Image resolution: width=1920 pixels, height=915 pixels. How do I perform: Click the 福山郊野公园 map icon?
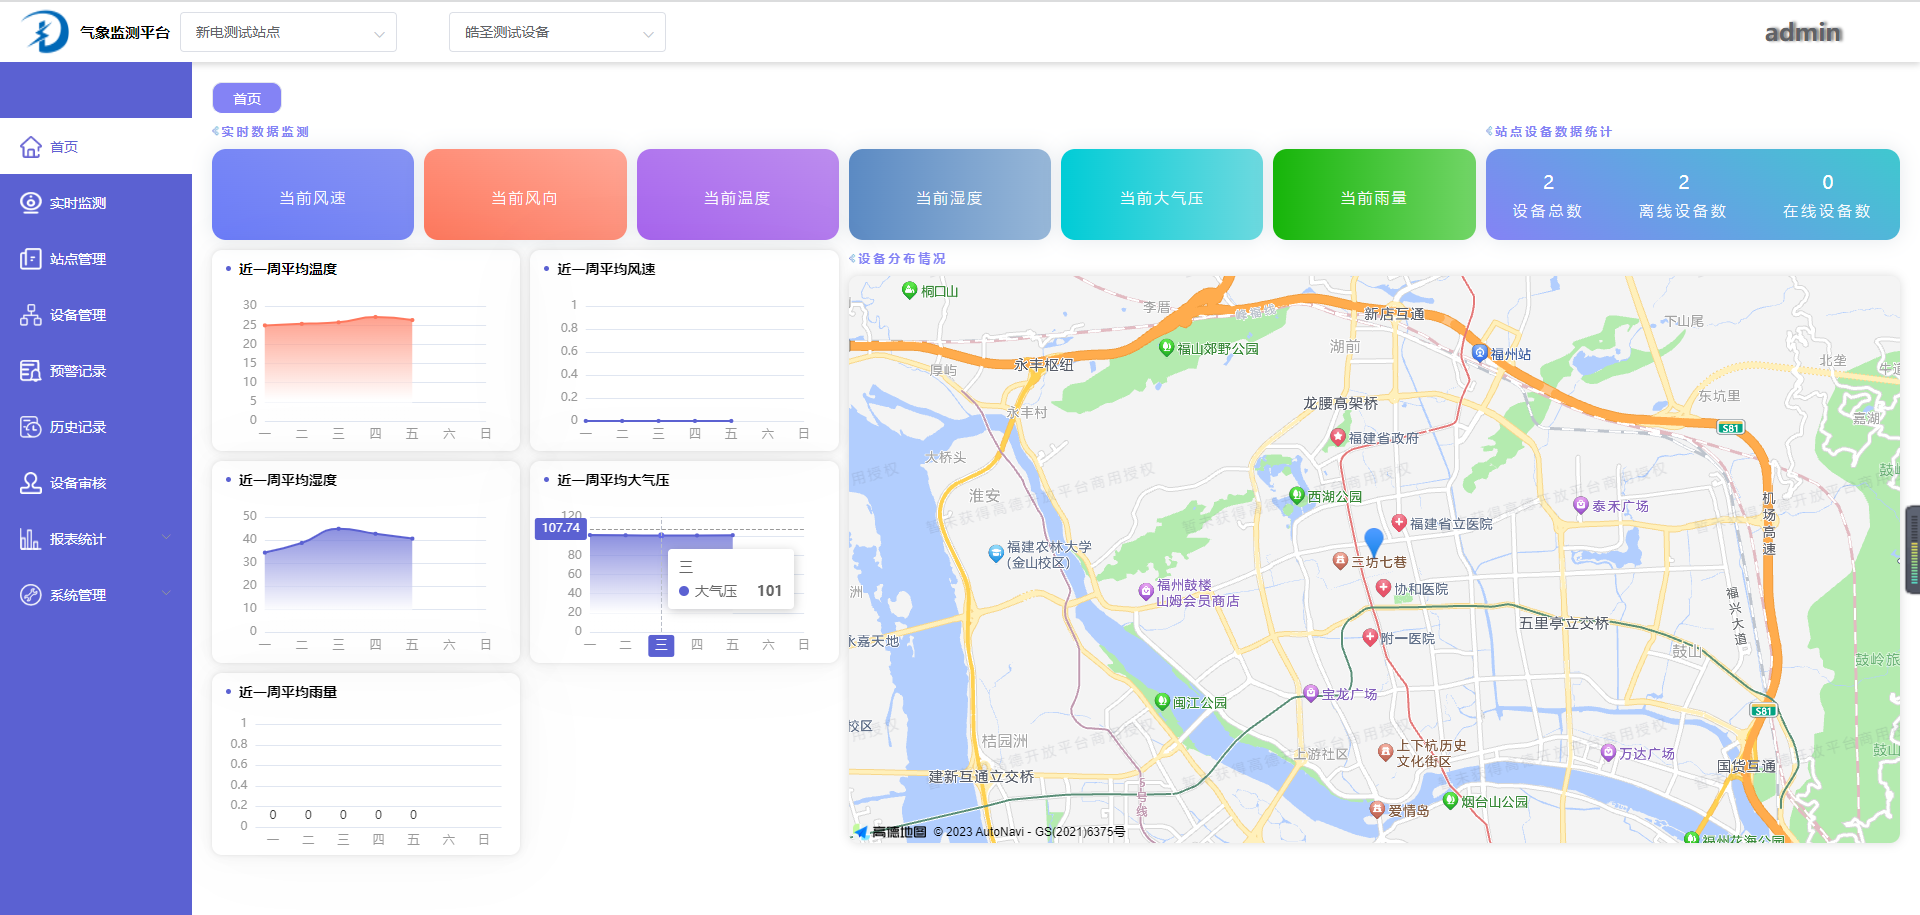pyautogui.click(x=1166, y=347)
